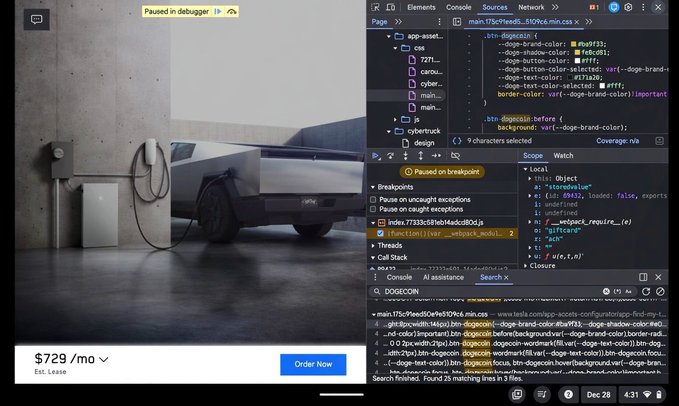This screenshot has height=406, width=679.
Task: Uncheck the webpack function breakpoint checkbox
Action: [x=380, y=233]
